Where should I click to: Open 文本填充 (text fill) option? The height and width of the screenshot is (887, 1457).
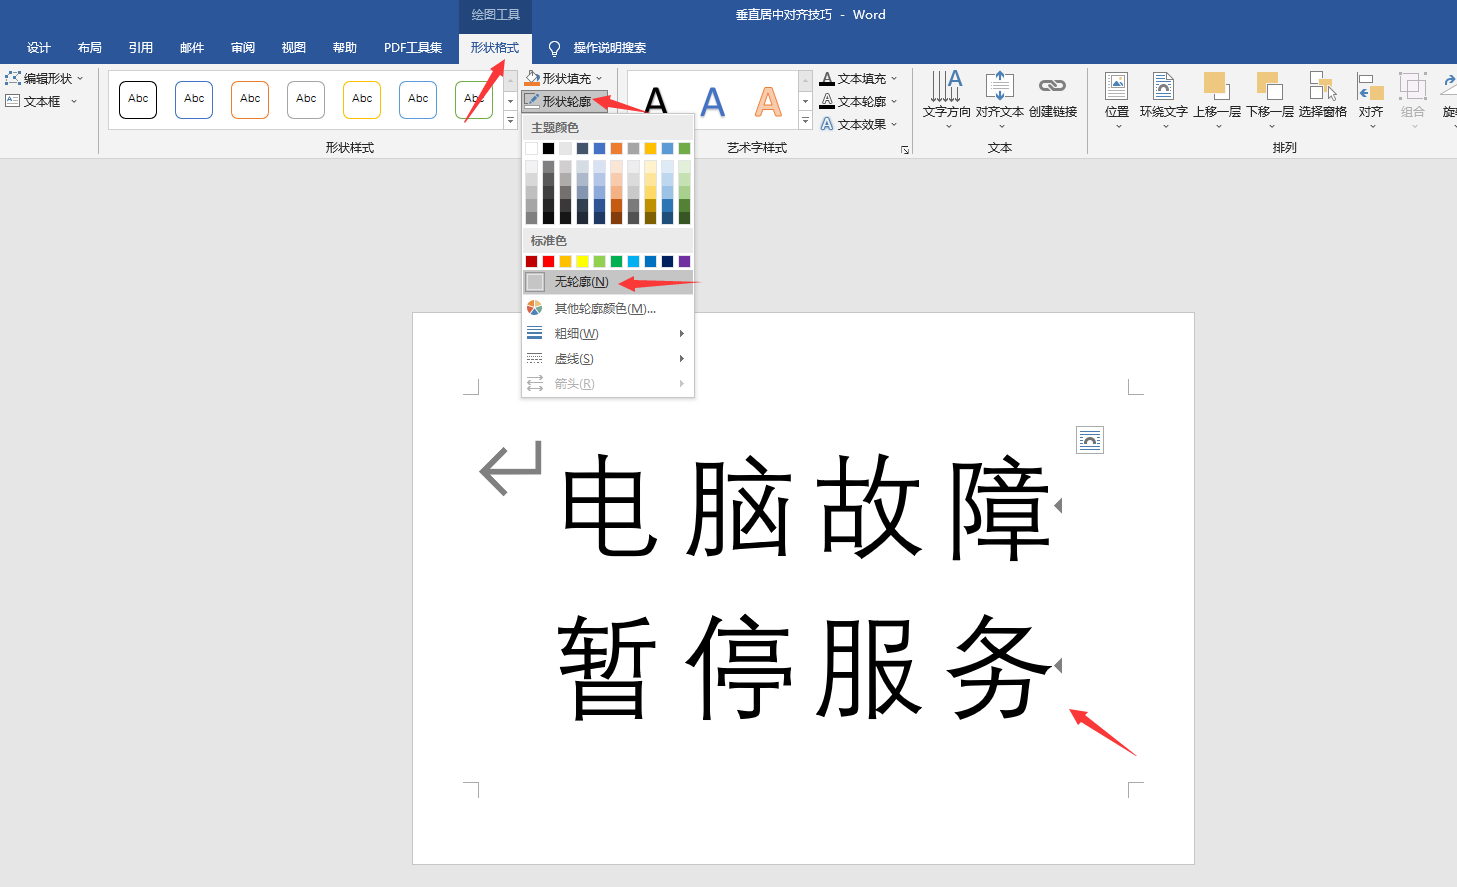[858, 78]
